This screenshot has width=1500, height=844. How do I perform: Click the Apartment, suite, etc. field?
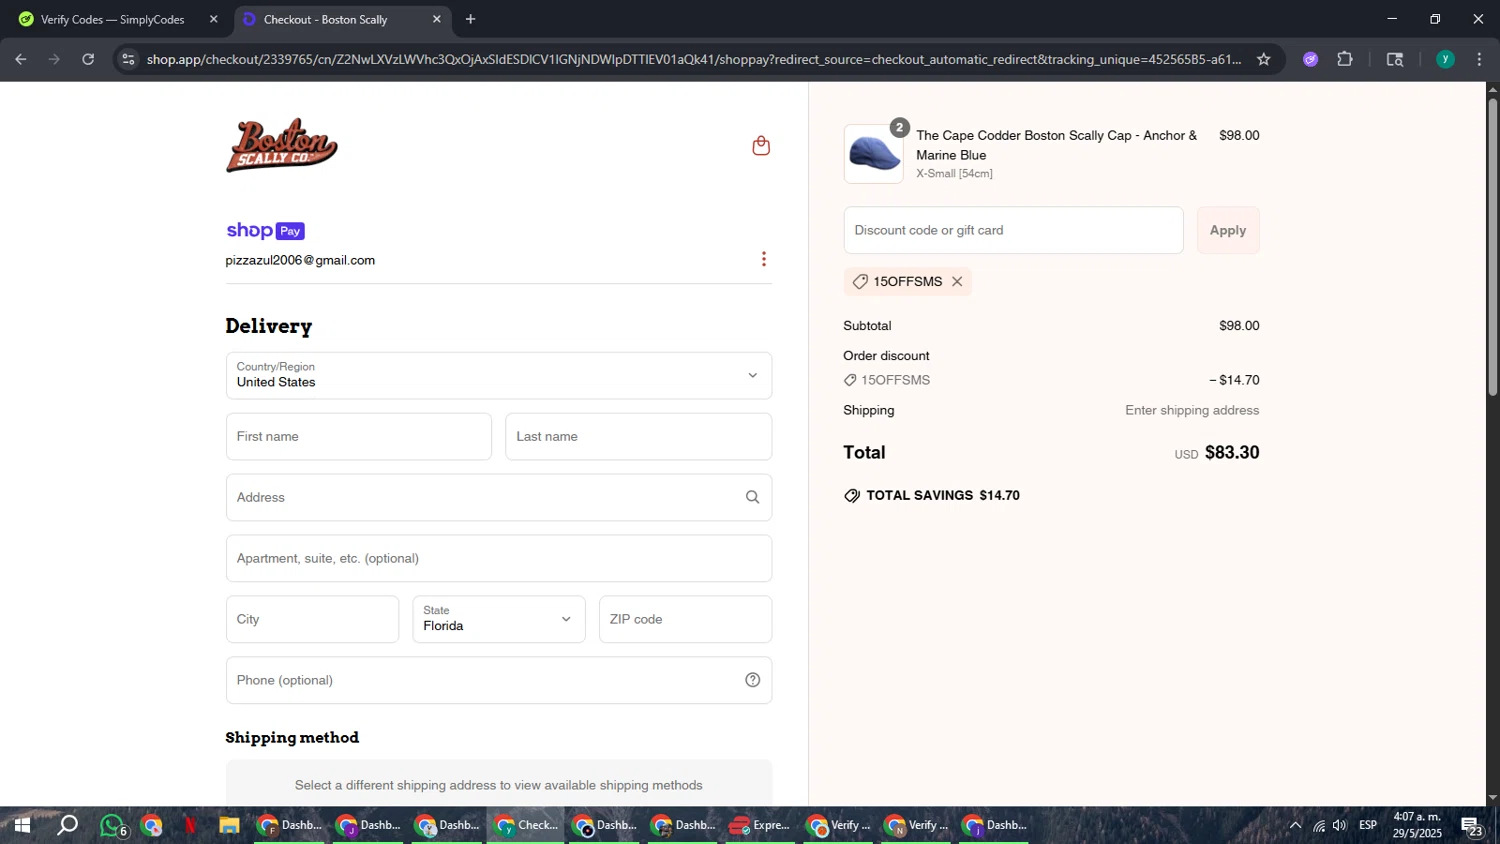(x=499, y=559)
